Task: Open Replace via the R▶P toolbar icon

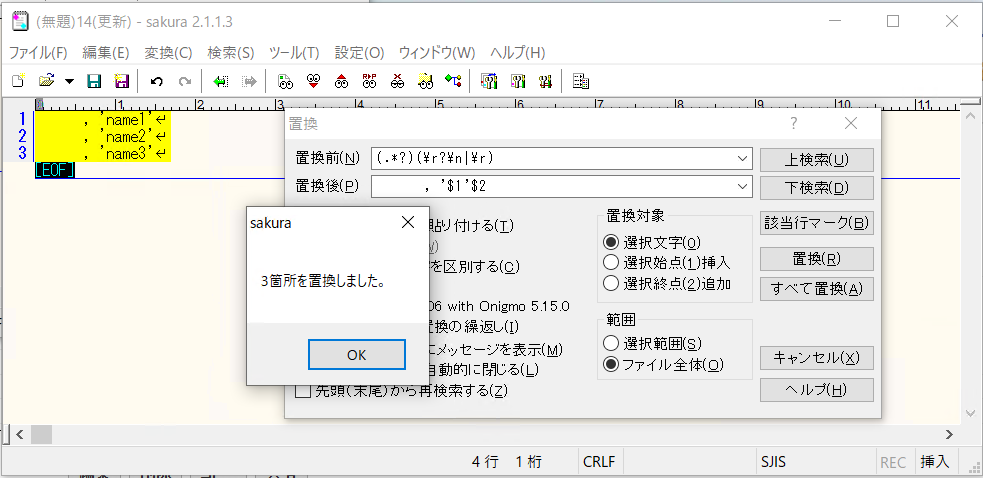Action: 369,81
